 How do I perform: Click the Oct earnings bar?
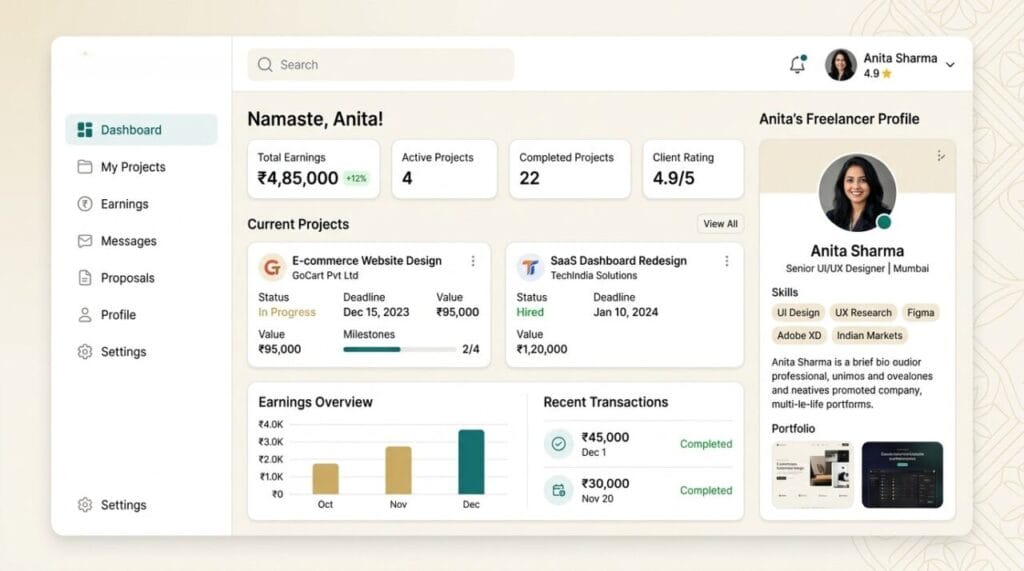[325, 479]
